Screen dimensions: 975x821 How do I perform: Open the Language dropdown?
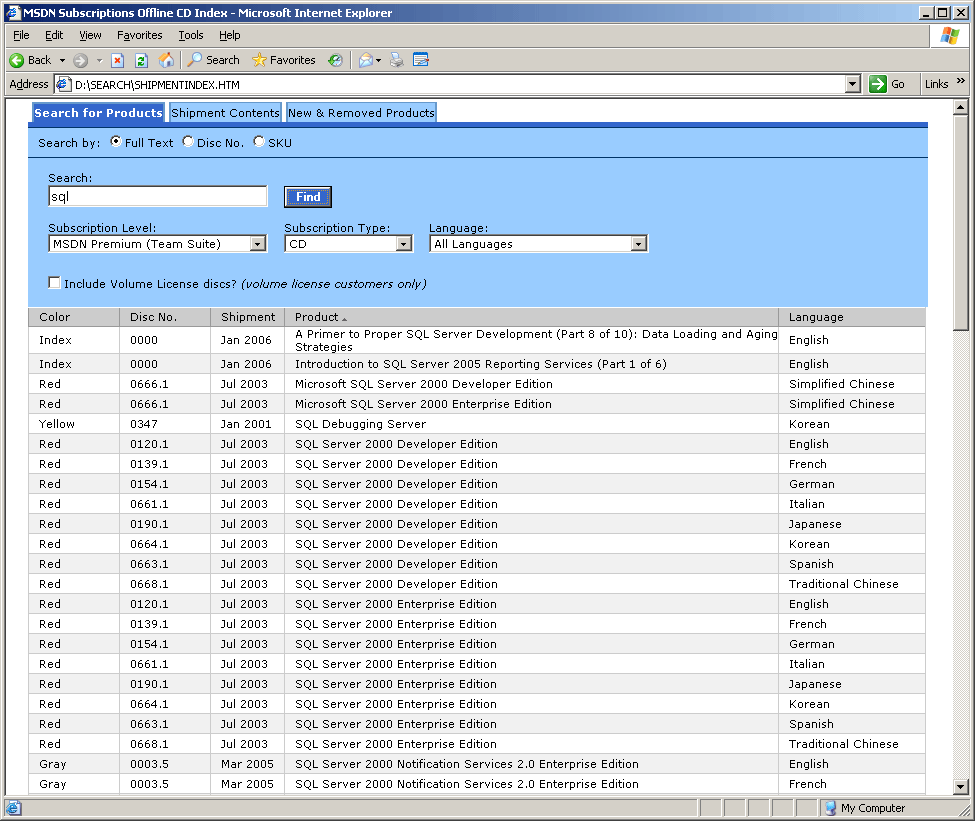[639, 244]
